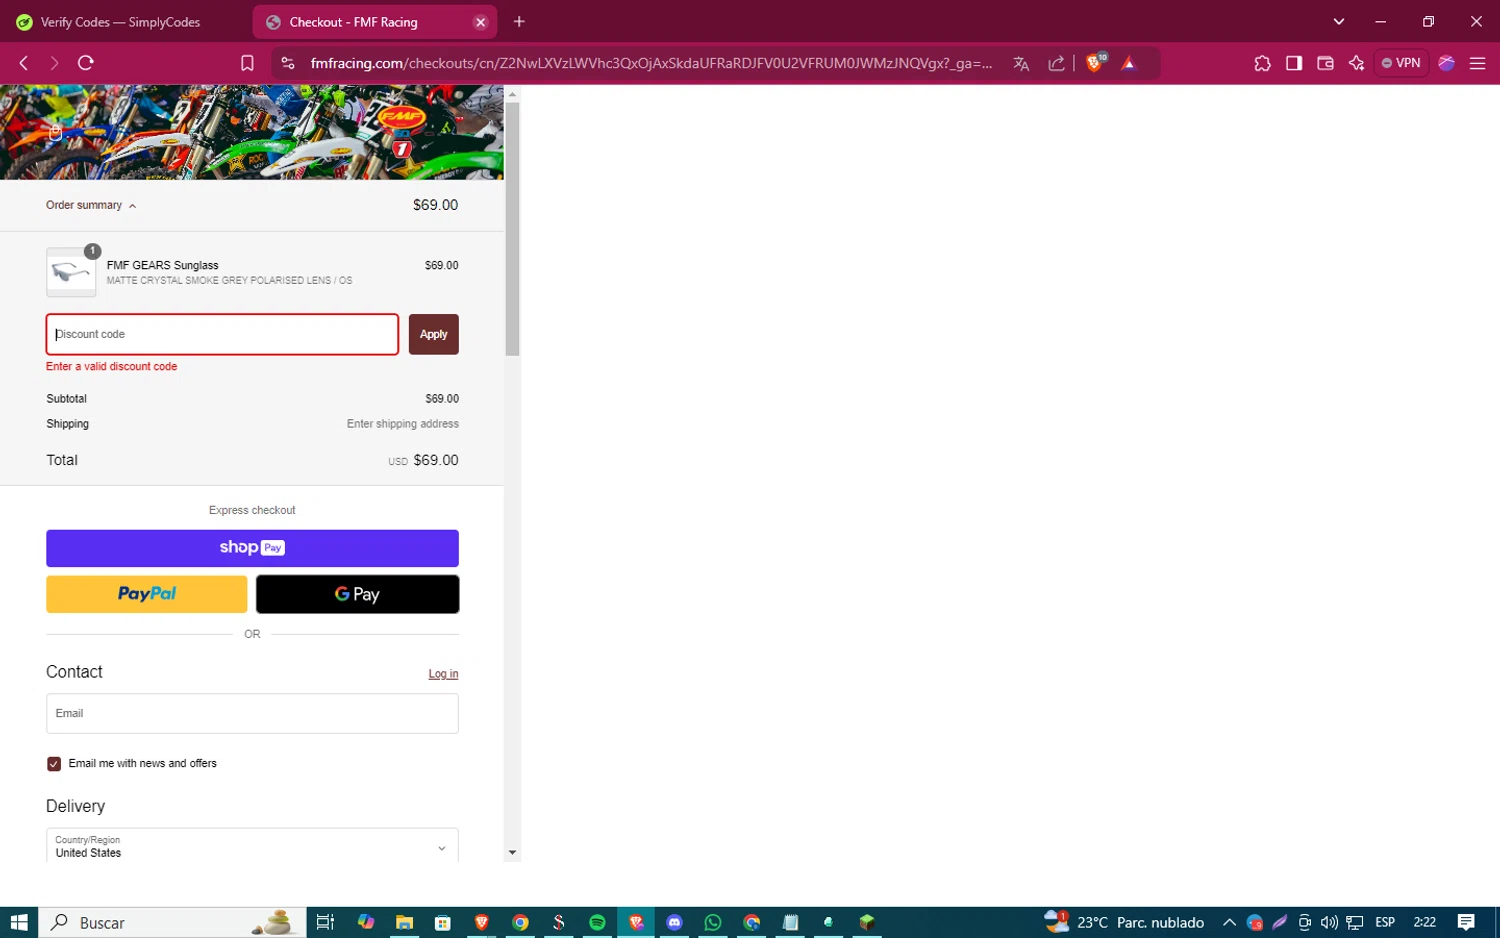Click the share page icon
The image size is (1500, 938).
coord(1056,63)
